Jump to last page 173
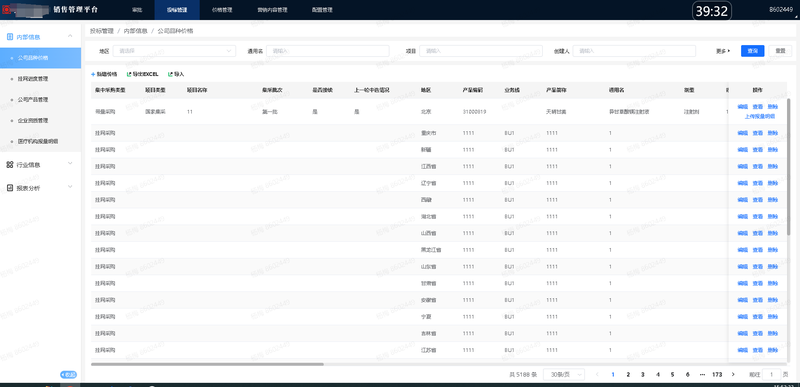 point(717,374)
